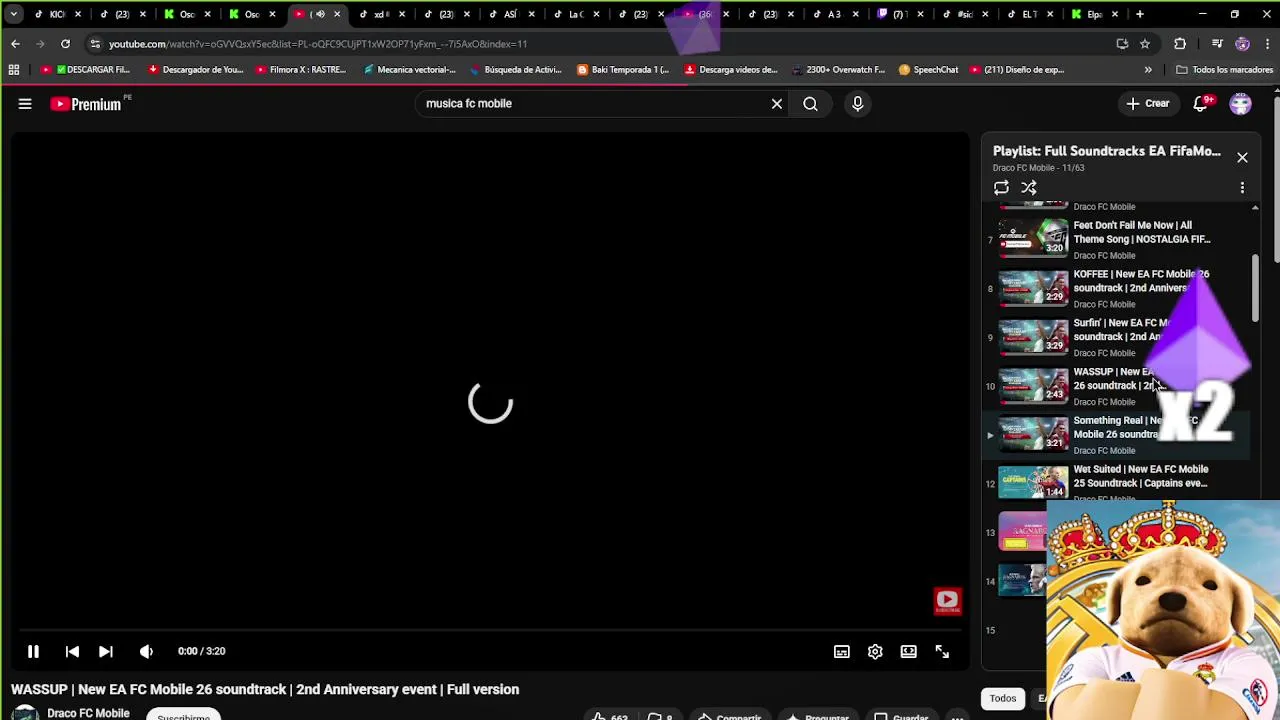Enter fullscreen mode on the player
1280x720 pixels.
[942, 651]
